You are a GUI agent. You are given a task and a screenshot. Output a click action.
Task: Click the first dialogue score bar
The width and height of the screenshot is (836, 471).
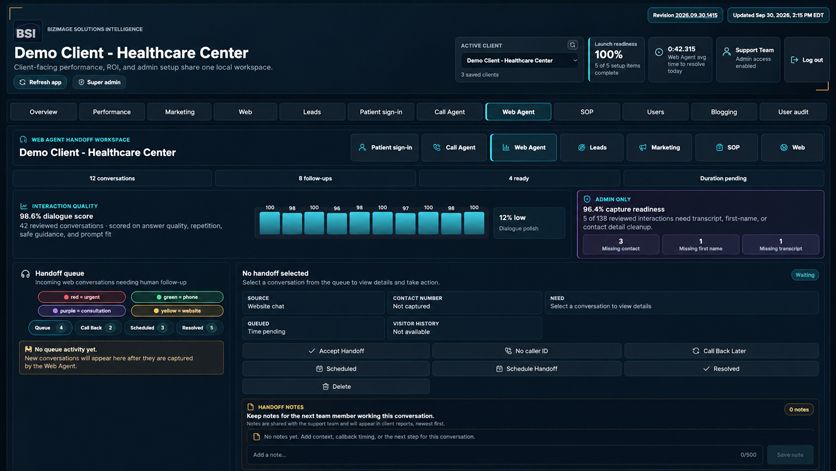point(270,223)
